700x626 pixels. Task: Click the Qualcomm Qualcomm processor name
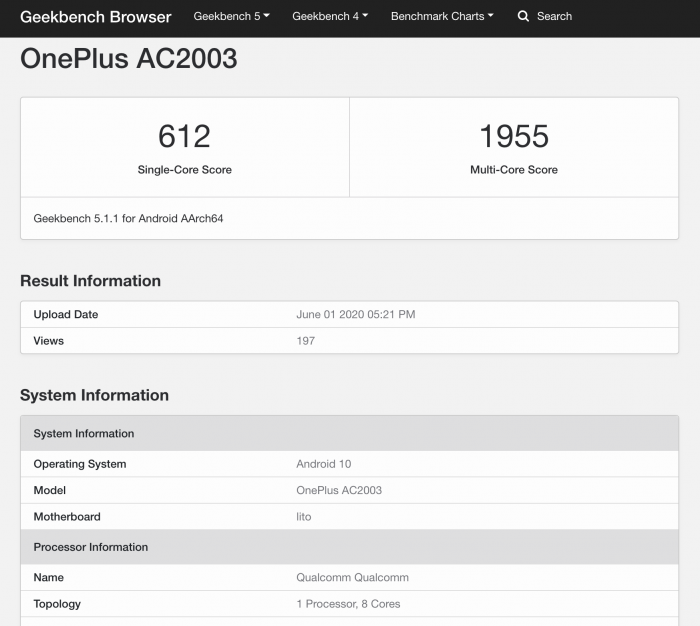352,577
